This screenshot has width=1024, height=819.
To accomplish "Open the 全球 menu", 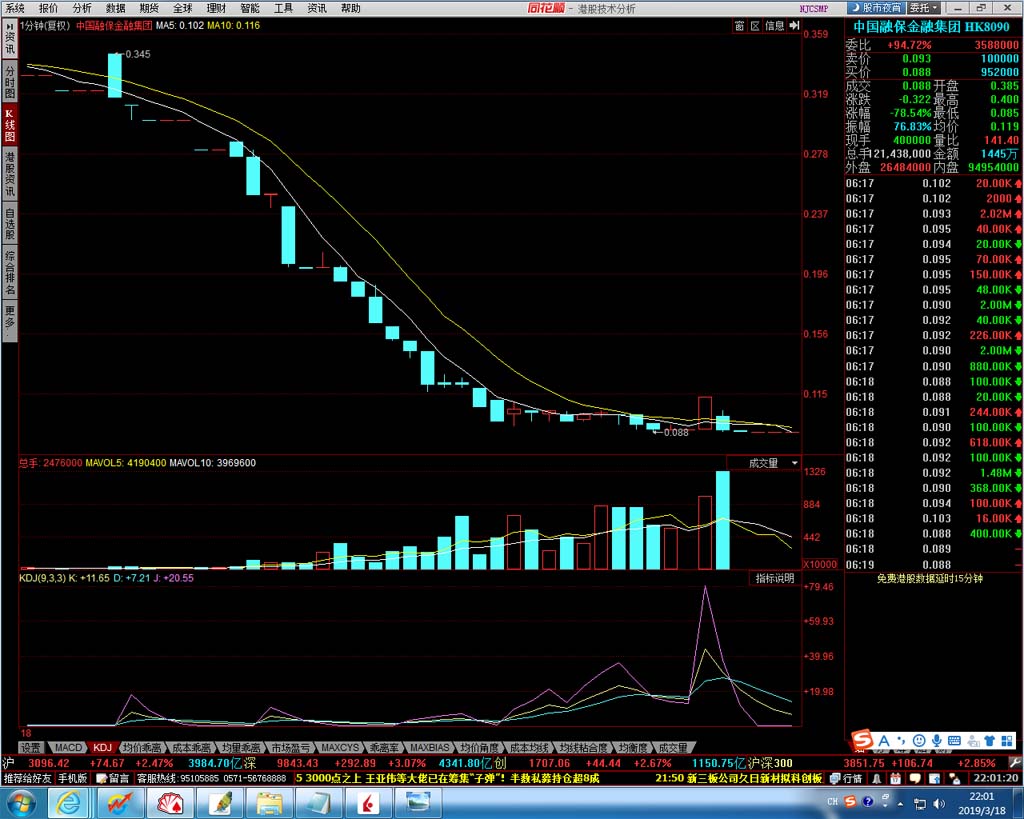I will click(183, 8).
